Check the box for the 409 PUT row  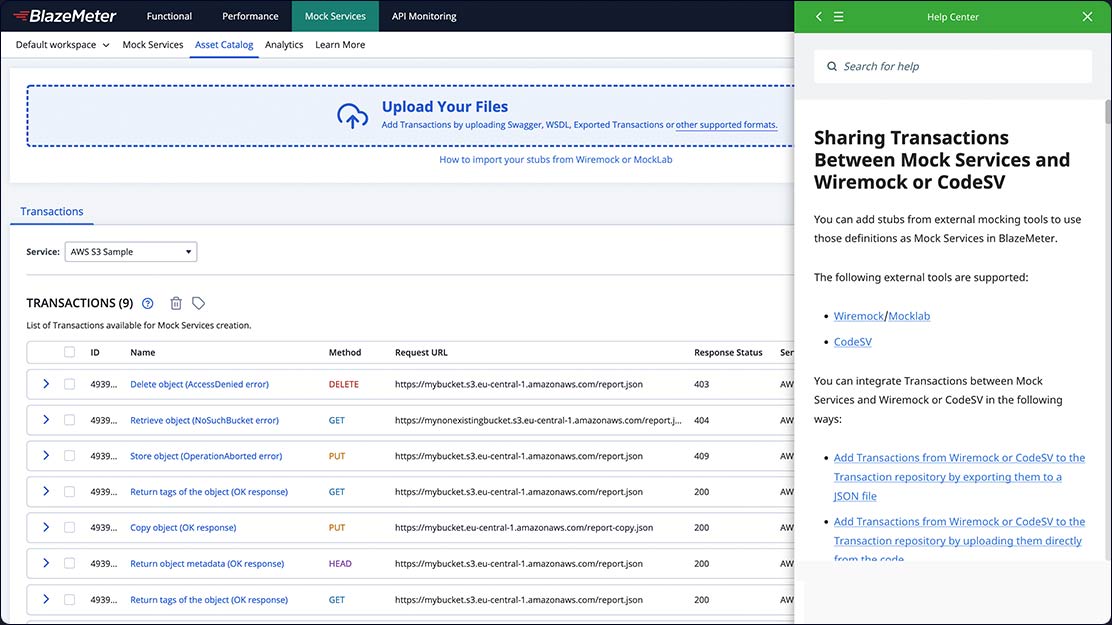pyautogui.click(x=70, y=455)
